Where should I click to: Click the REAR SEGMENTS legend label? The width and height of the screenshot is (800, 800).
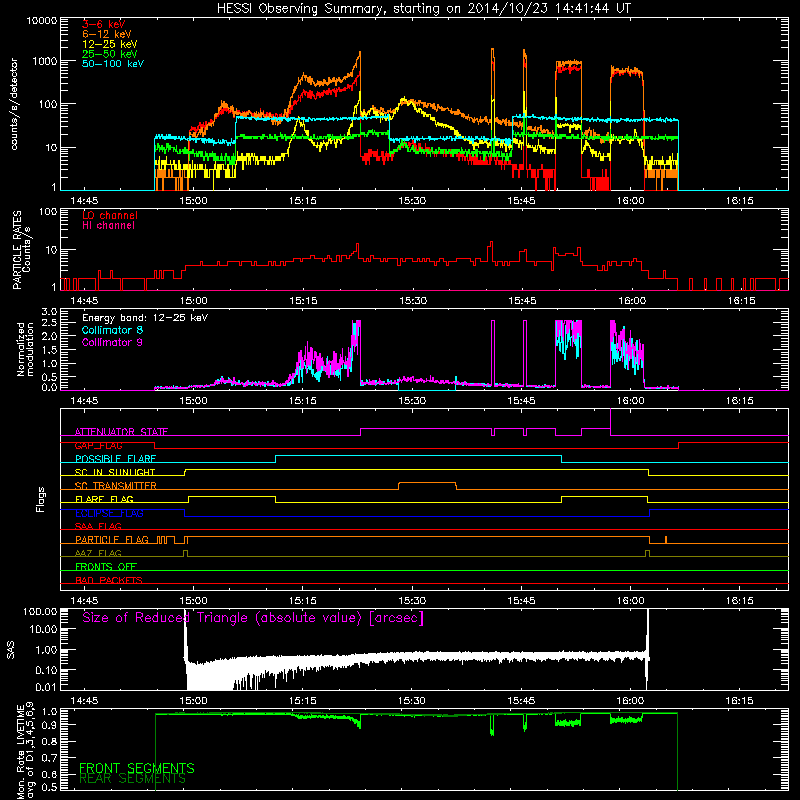click(x=132, y=779)
